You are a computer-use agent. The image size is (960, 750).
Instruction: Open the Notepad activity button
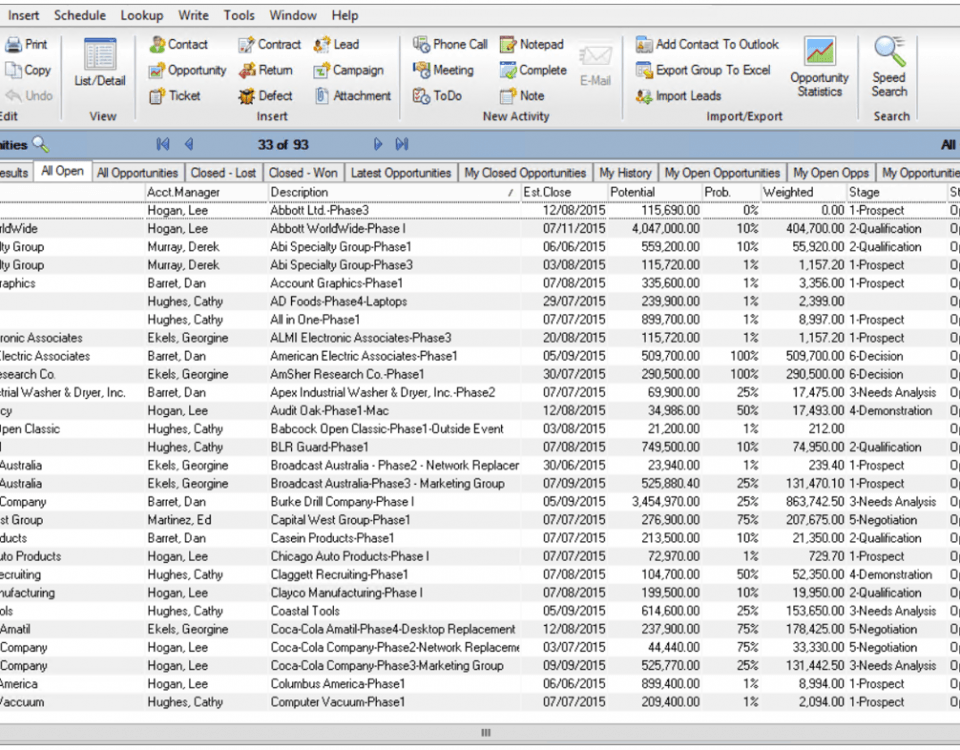click(531, 44)
